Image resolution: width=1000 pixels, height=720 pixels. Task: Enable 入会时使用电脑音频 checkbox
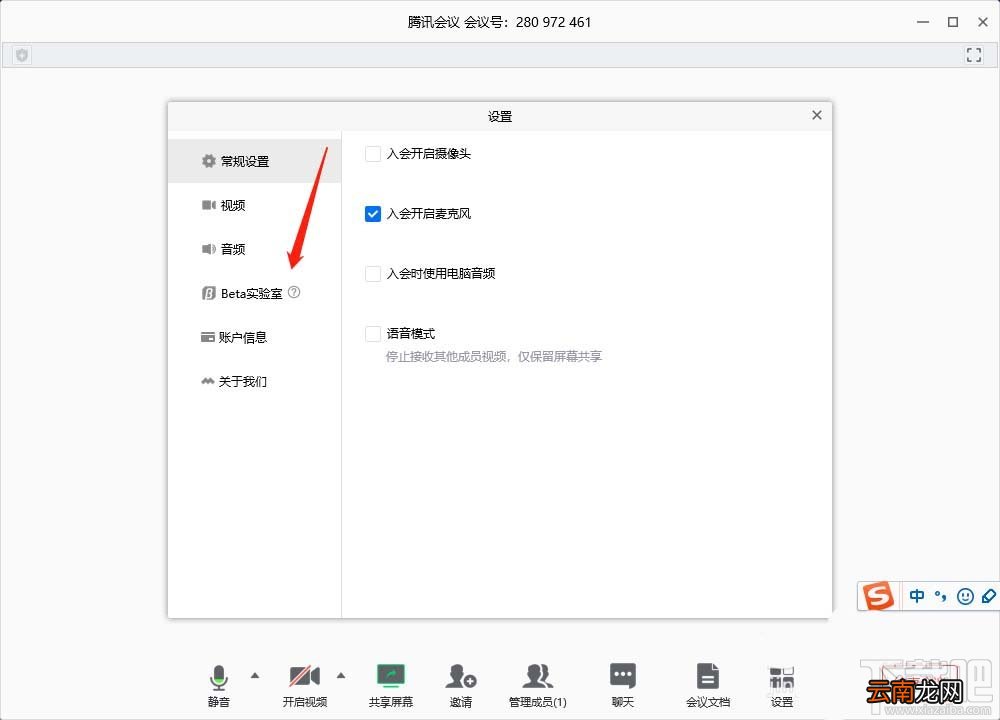pyautogui.click(x=372, y=274)
